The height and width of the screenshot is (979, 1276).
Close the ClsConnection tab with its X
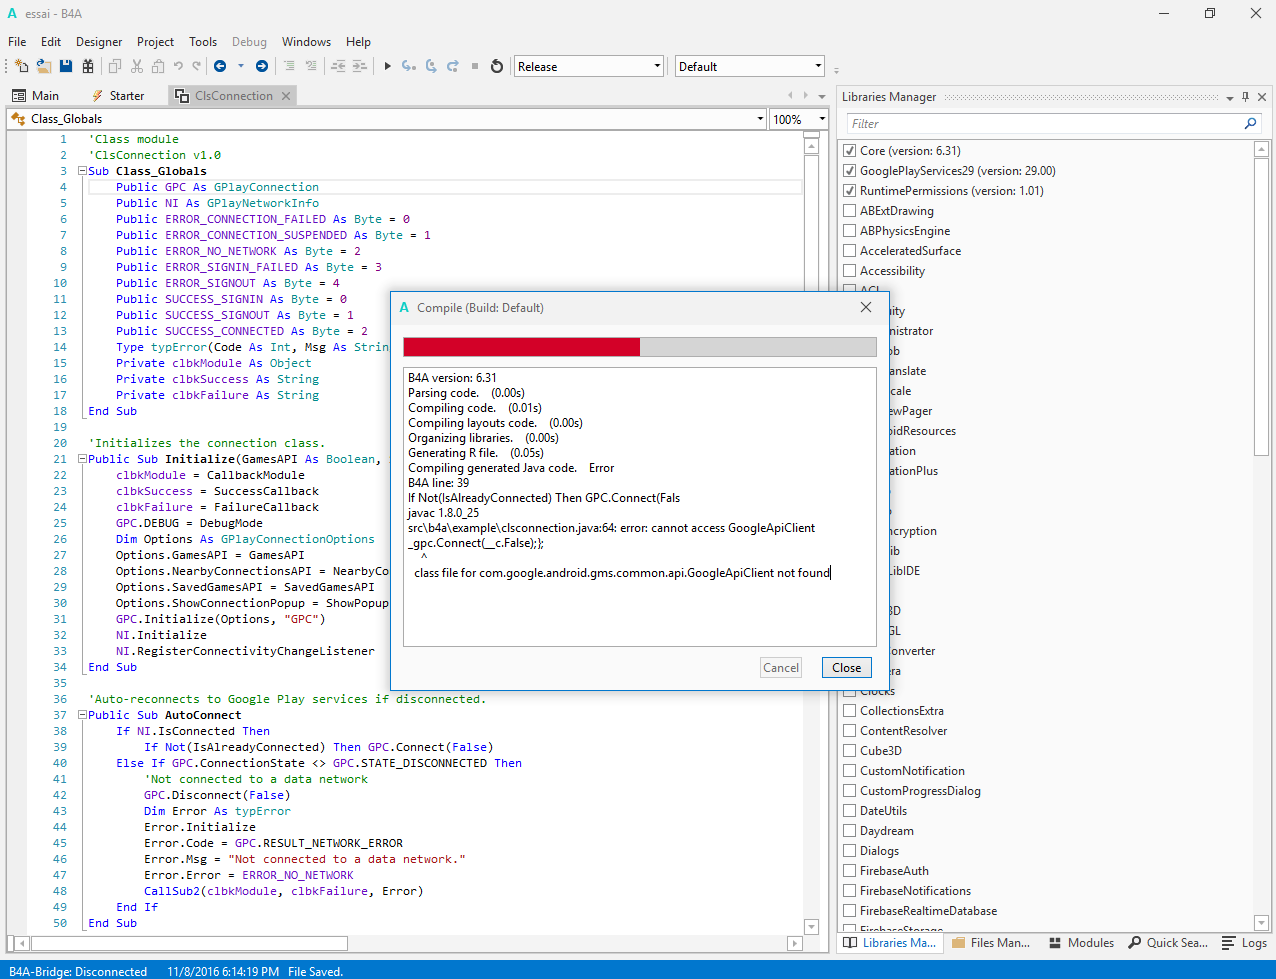click(286, 96)
